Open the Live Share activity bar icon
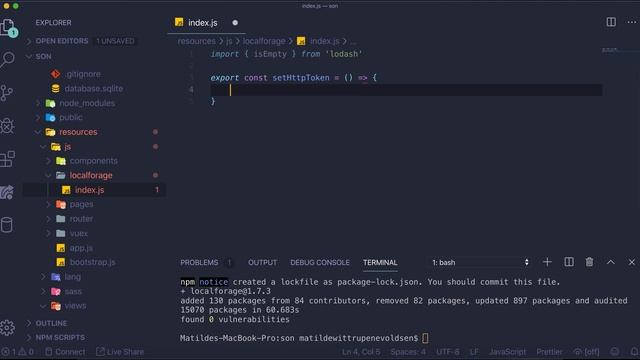Screen dimensions: 640x360 [7, 192]
